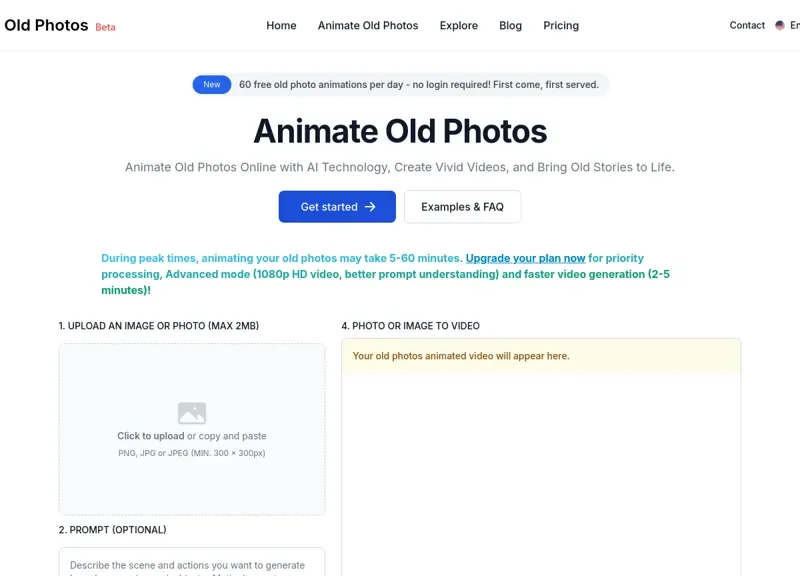
Task: Click '1. UPLOAD AN IMAGE OR PHOTO' label
Action: pos(159,326)
